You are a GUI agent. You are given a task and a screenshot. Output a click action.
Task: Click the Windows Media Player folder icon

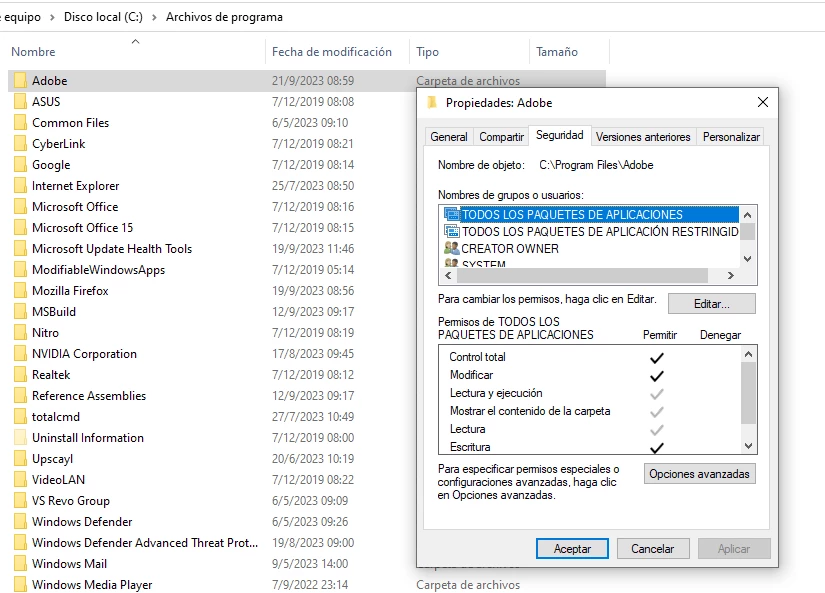20,585
